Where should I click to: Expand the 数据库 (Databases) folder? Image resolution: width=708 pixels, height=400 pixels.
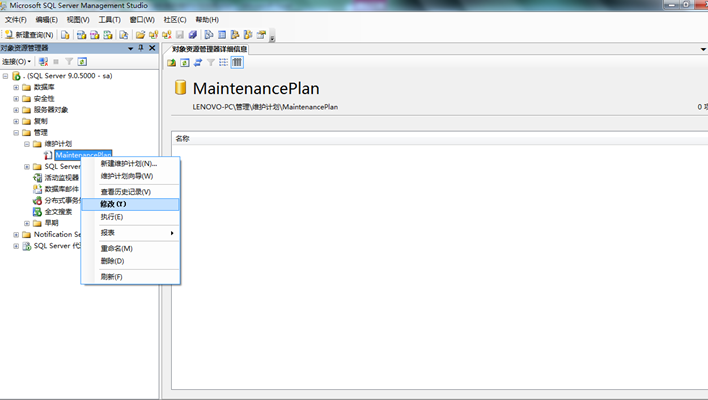pos(16,88)
